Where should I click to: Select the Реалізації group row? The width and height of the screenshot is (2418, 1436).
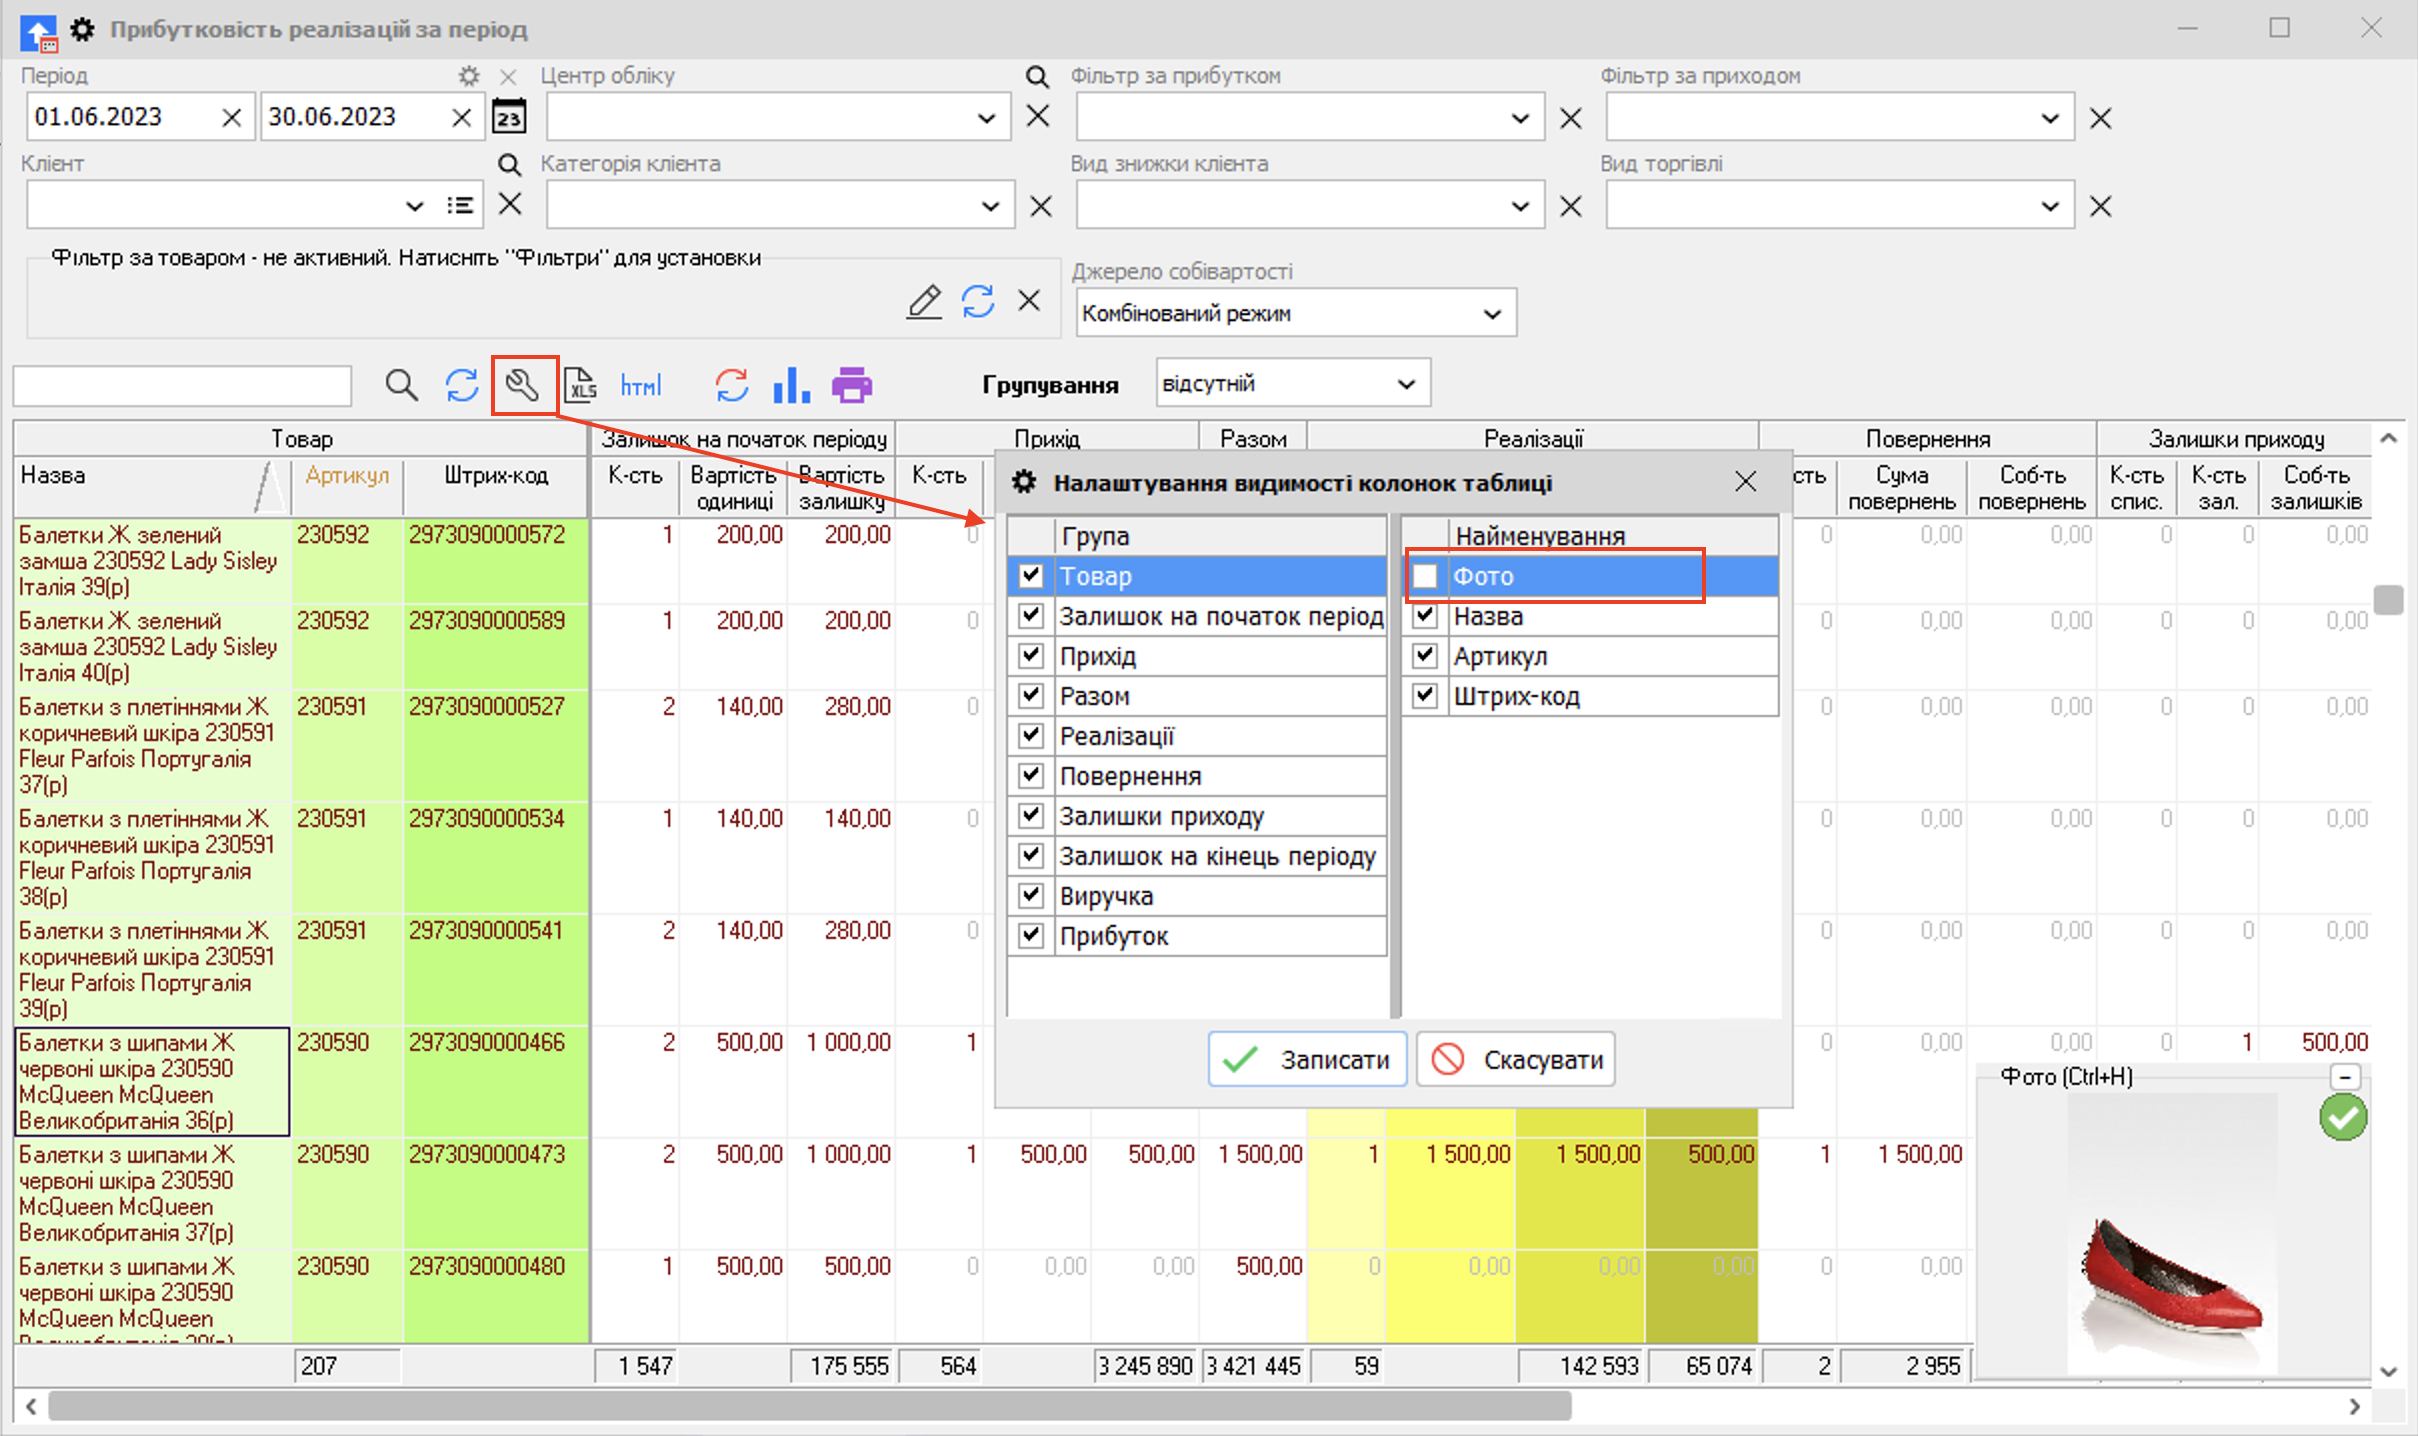coord(1116,737)
